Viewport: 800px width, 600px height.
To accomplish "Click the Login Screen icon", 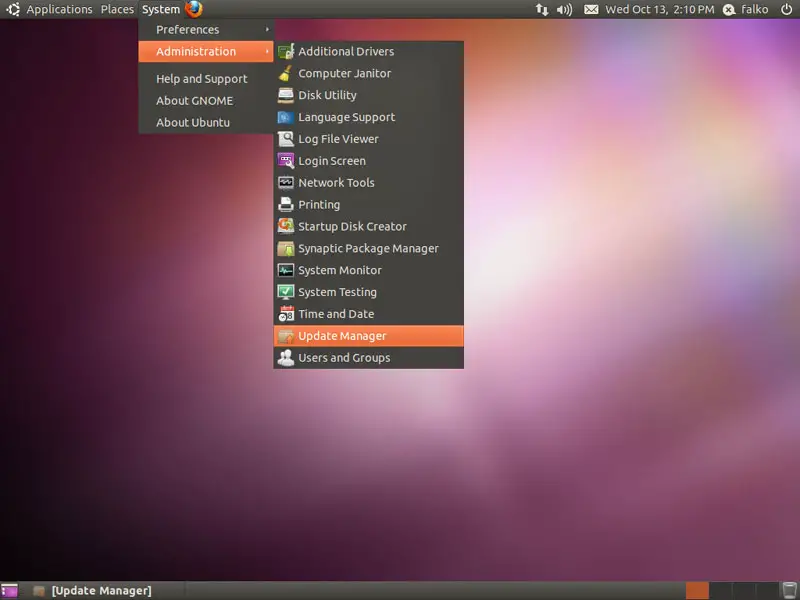I will point(286,161).
